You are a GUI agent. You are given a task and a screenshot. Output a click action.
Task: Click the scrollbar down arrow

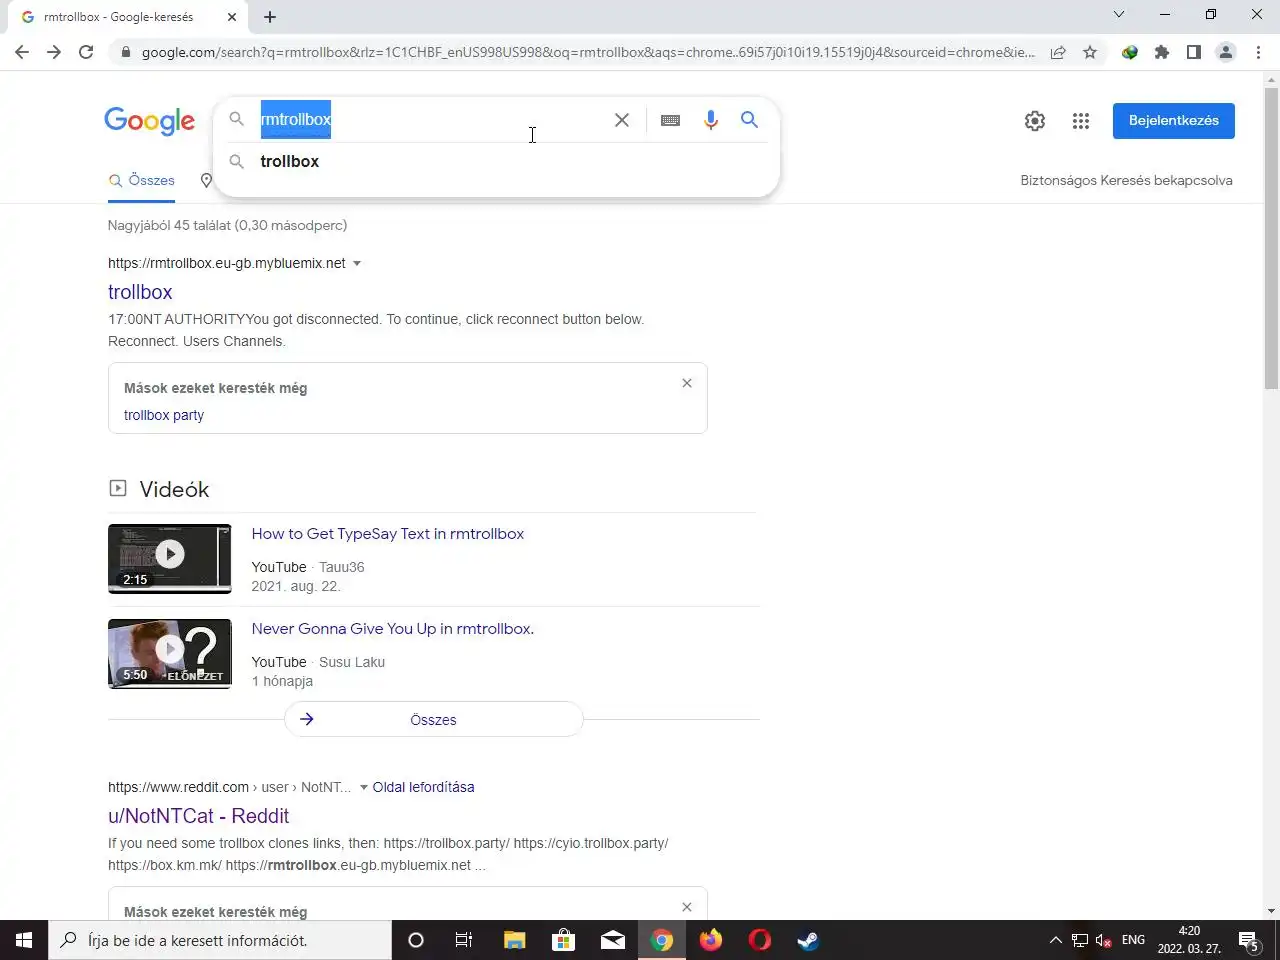(x=1271, y=911)
